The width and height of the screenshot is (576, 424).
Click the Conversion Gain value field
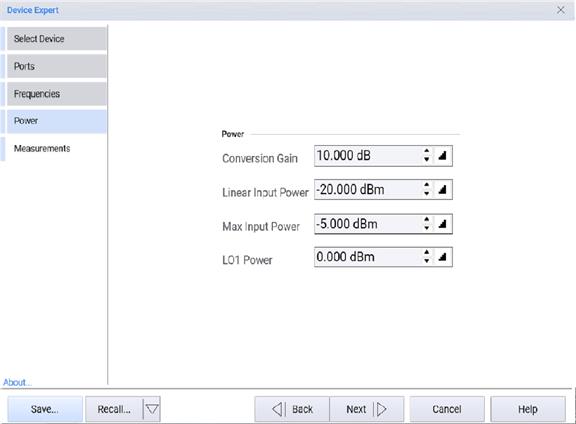pyautogui.click(x=368, y=156)
